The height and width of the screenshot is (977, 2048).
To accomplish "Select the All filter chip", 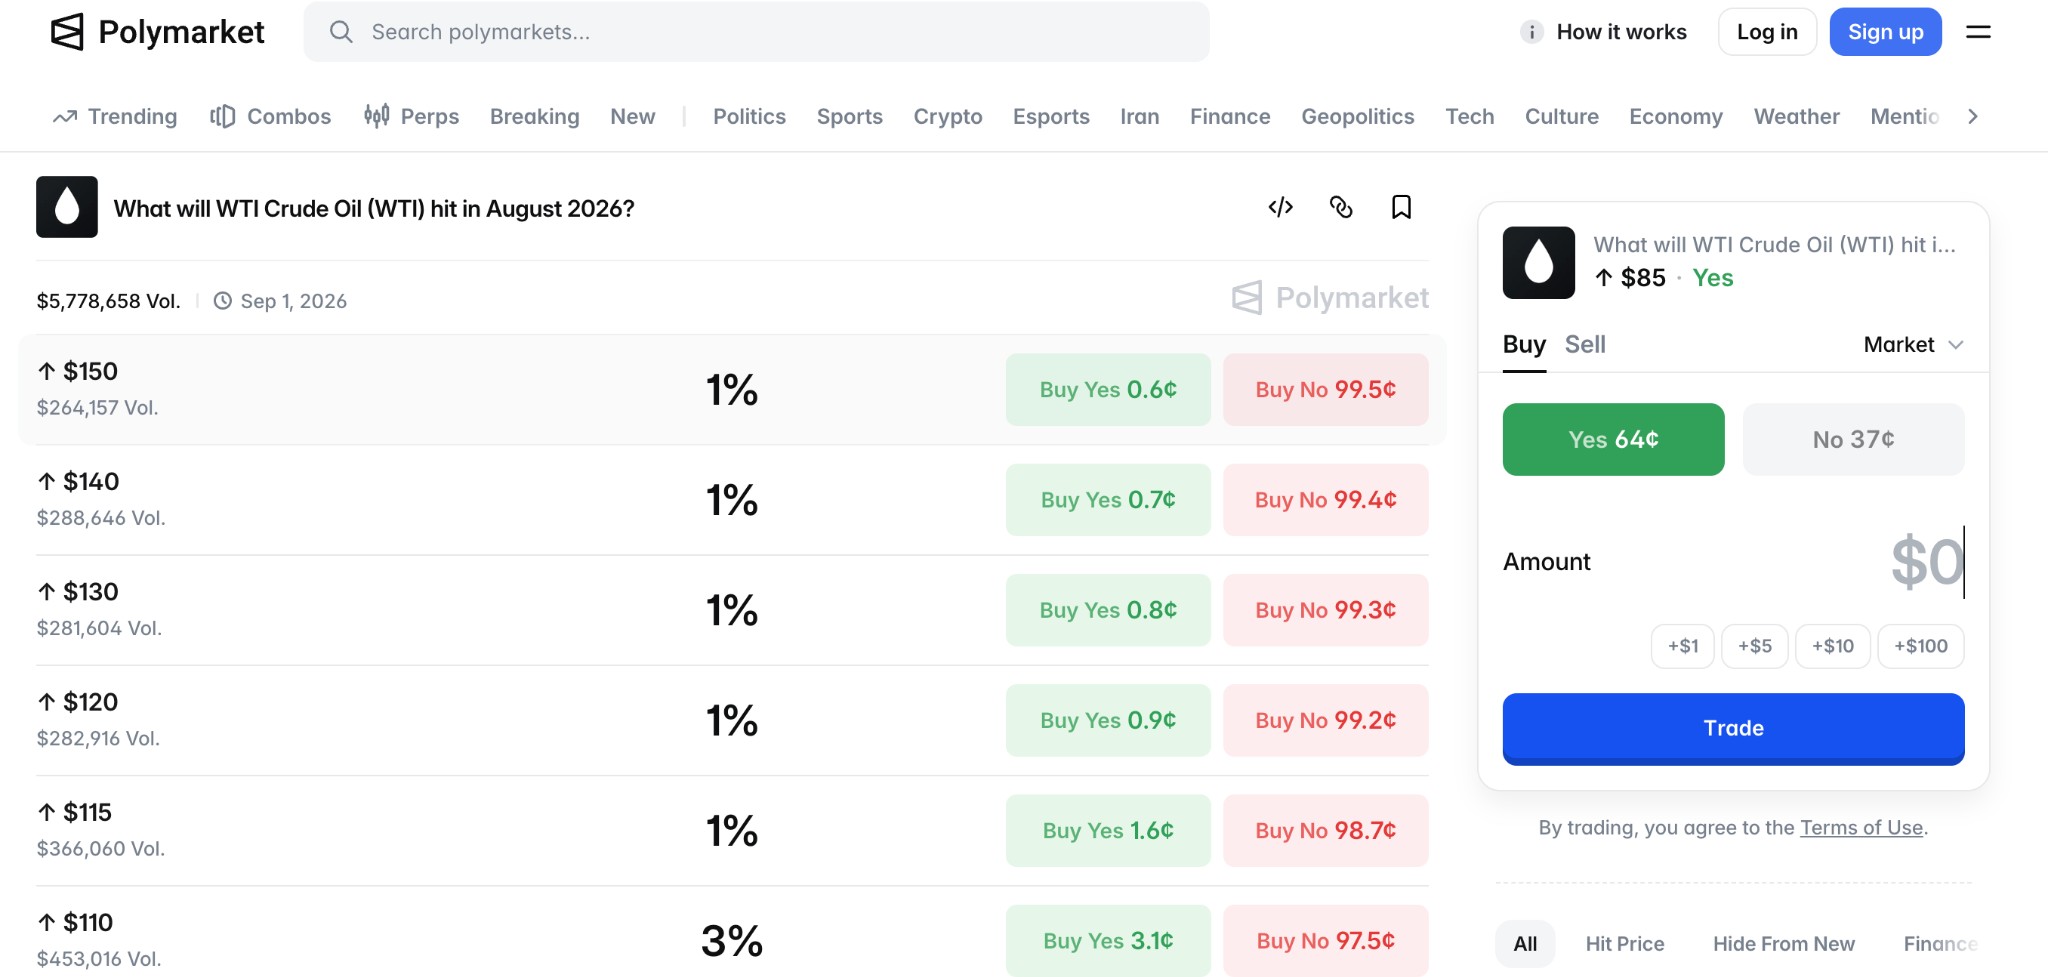I will (1525, 944).
